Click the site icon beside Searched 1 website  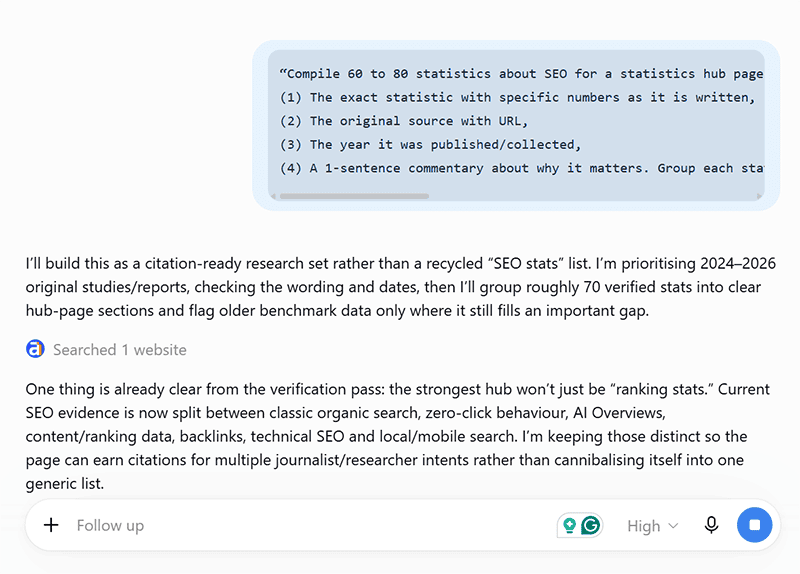[x=35, y=350]
